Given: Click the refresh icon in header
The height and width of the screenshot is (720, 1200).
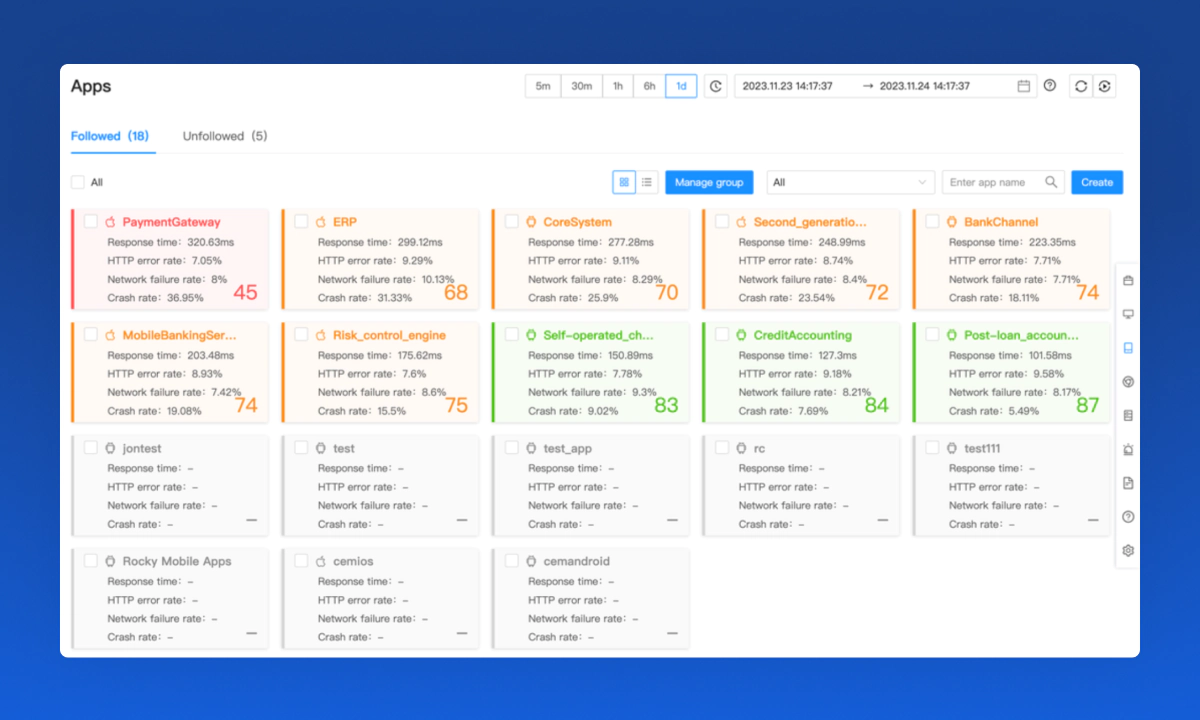Looking at the screenshot, I should coord(1081,86).
